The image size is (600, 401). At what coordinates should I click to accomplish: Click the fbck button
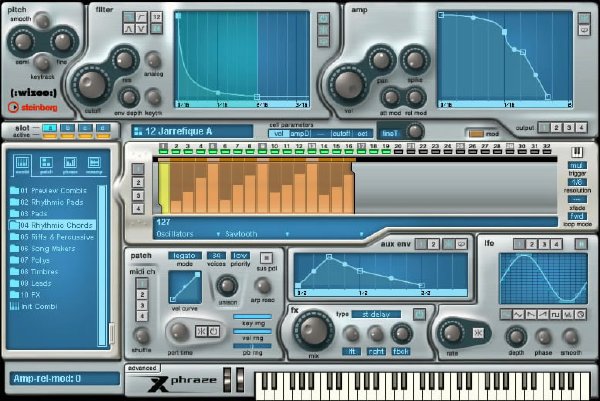tap(401, 351)
